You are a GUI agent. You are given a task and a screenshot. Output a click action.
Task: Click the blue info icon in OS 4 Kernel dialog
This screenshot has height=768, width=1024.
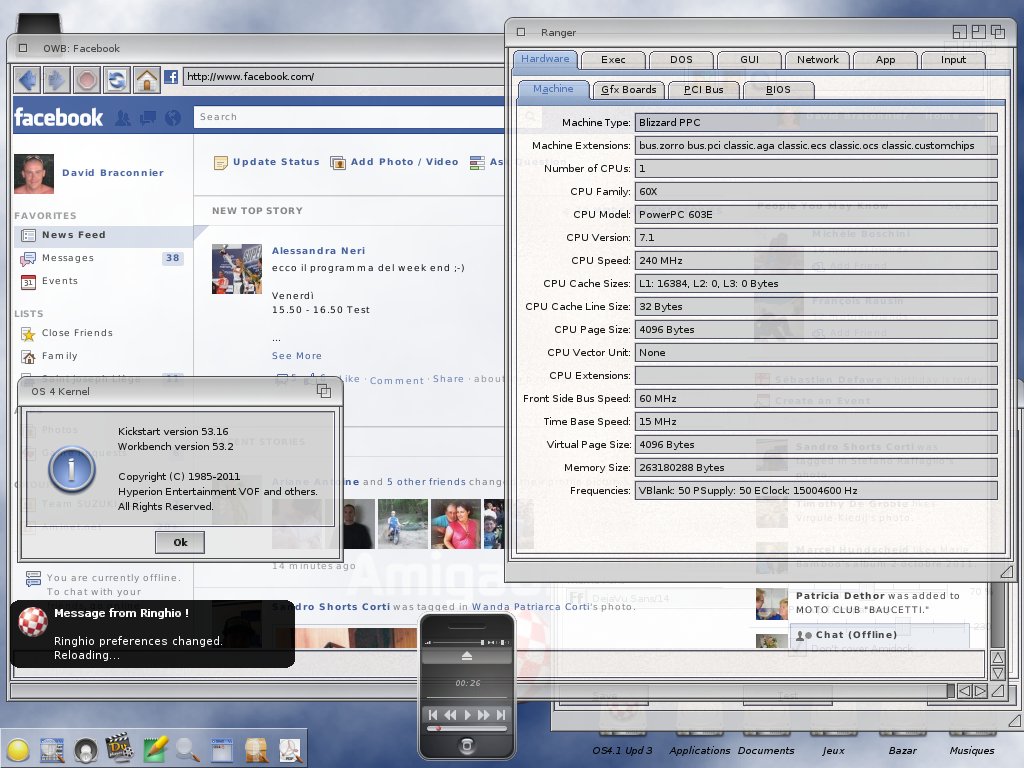pos(72,469)
